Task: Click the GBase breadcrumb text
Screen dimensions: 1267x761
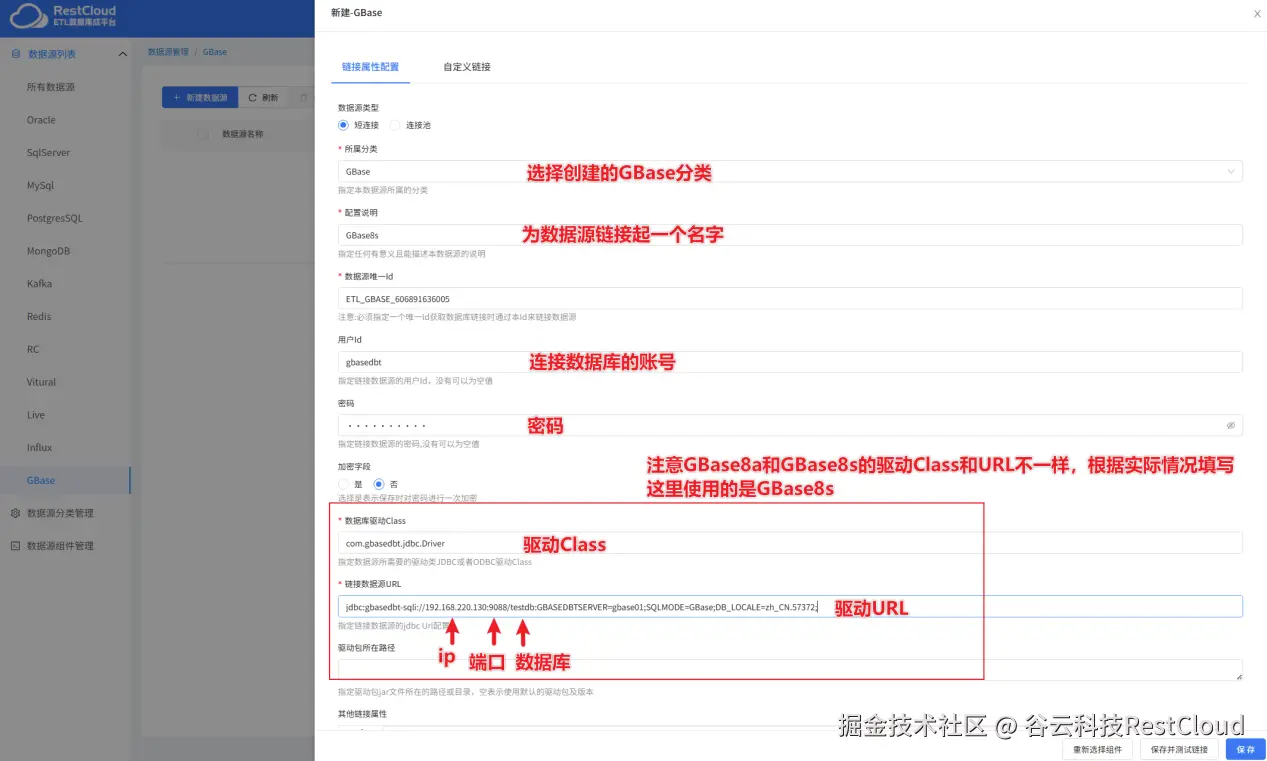Action: coord(214,52)
